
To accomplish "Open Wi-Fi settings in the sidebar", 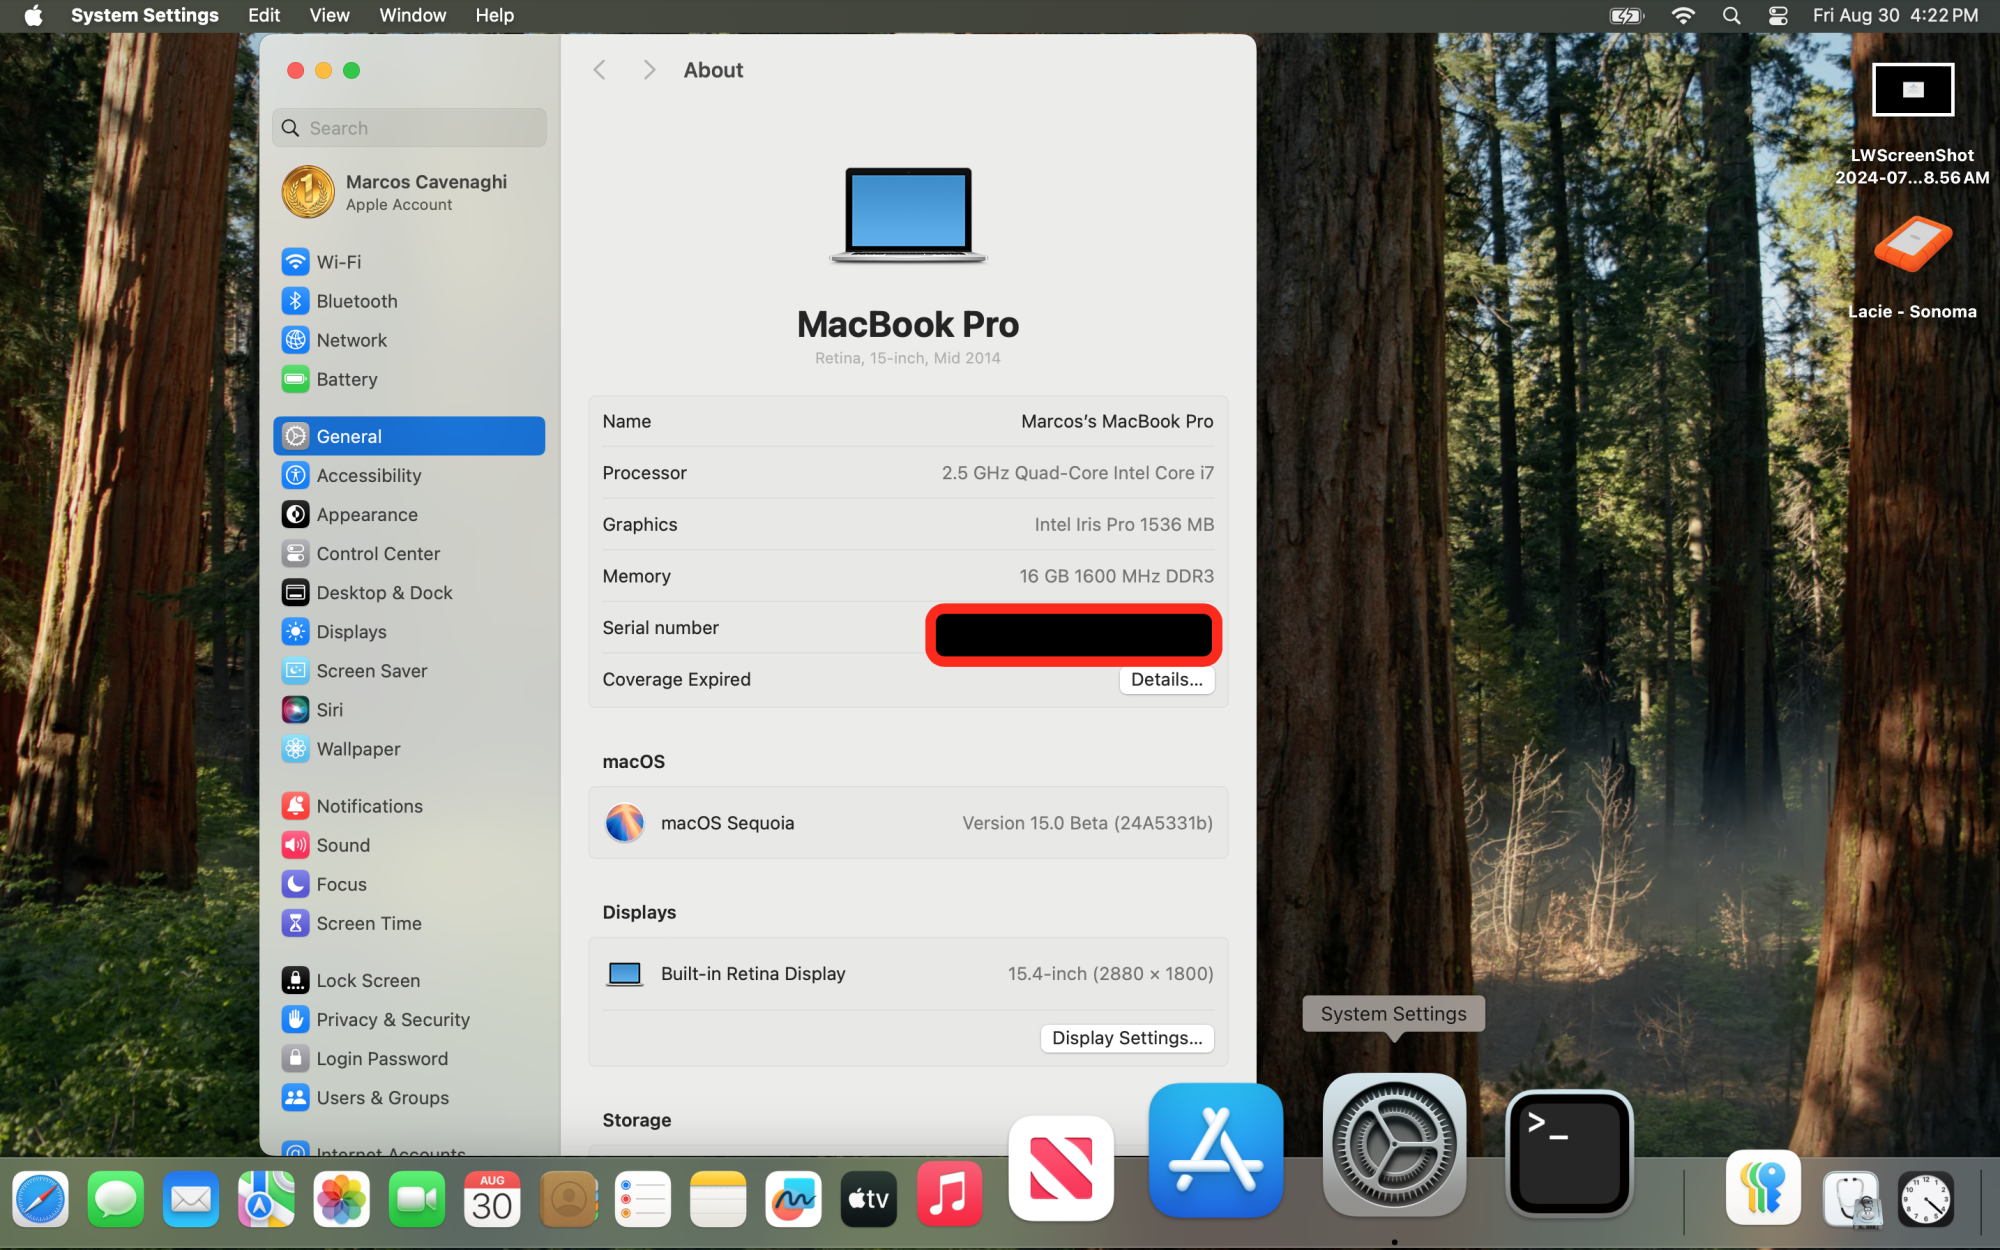I will point(339,262).
